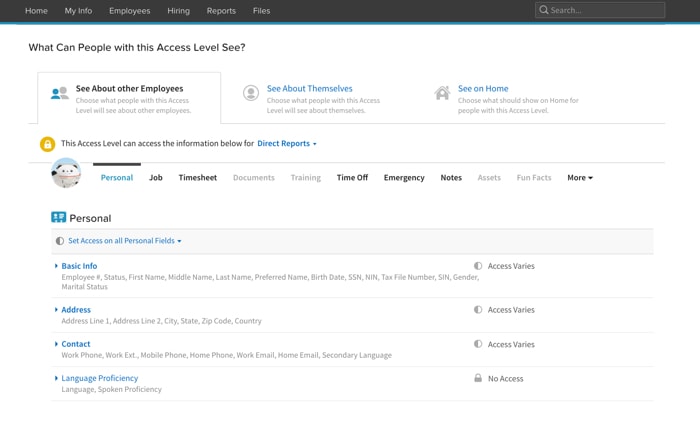Expand Address with its triangle arrow

click(x=56, y=310)
